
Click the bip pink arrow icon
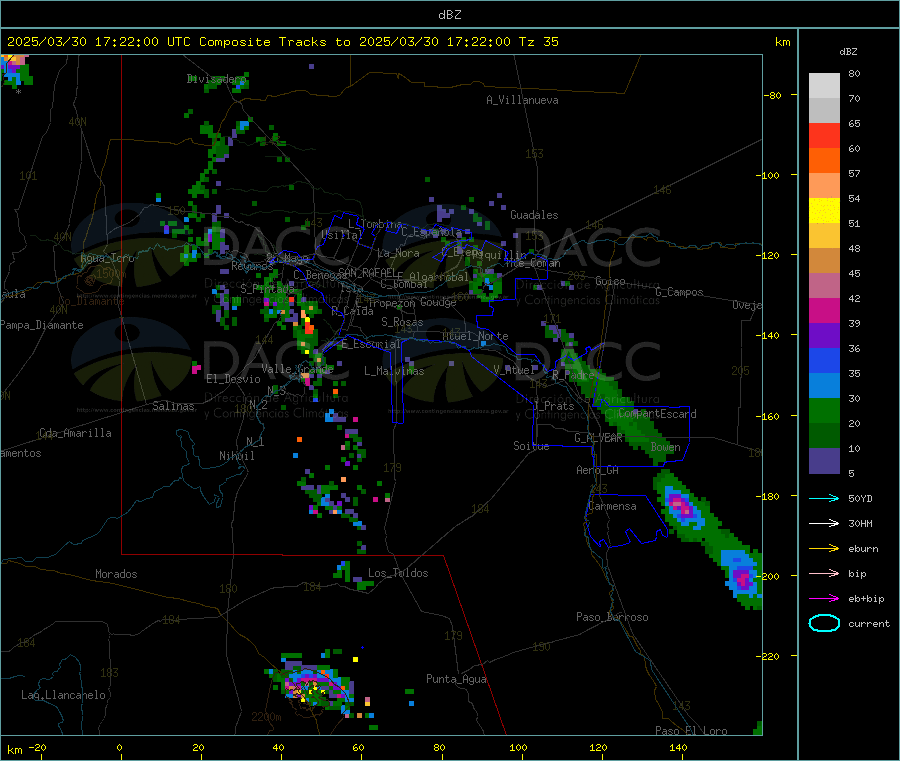(824, 573)
